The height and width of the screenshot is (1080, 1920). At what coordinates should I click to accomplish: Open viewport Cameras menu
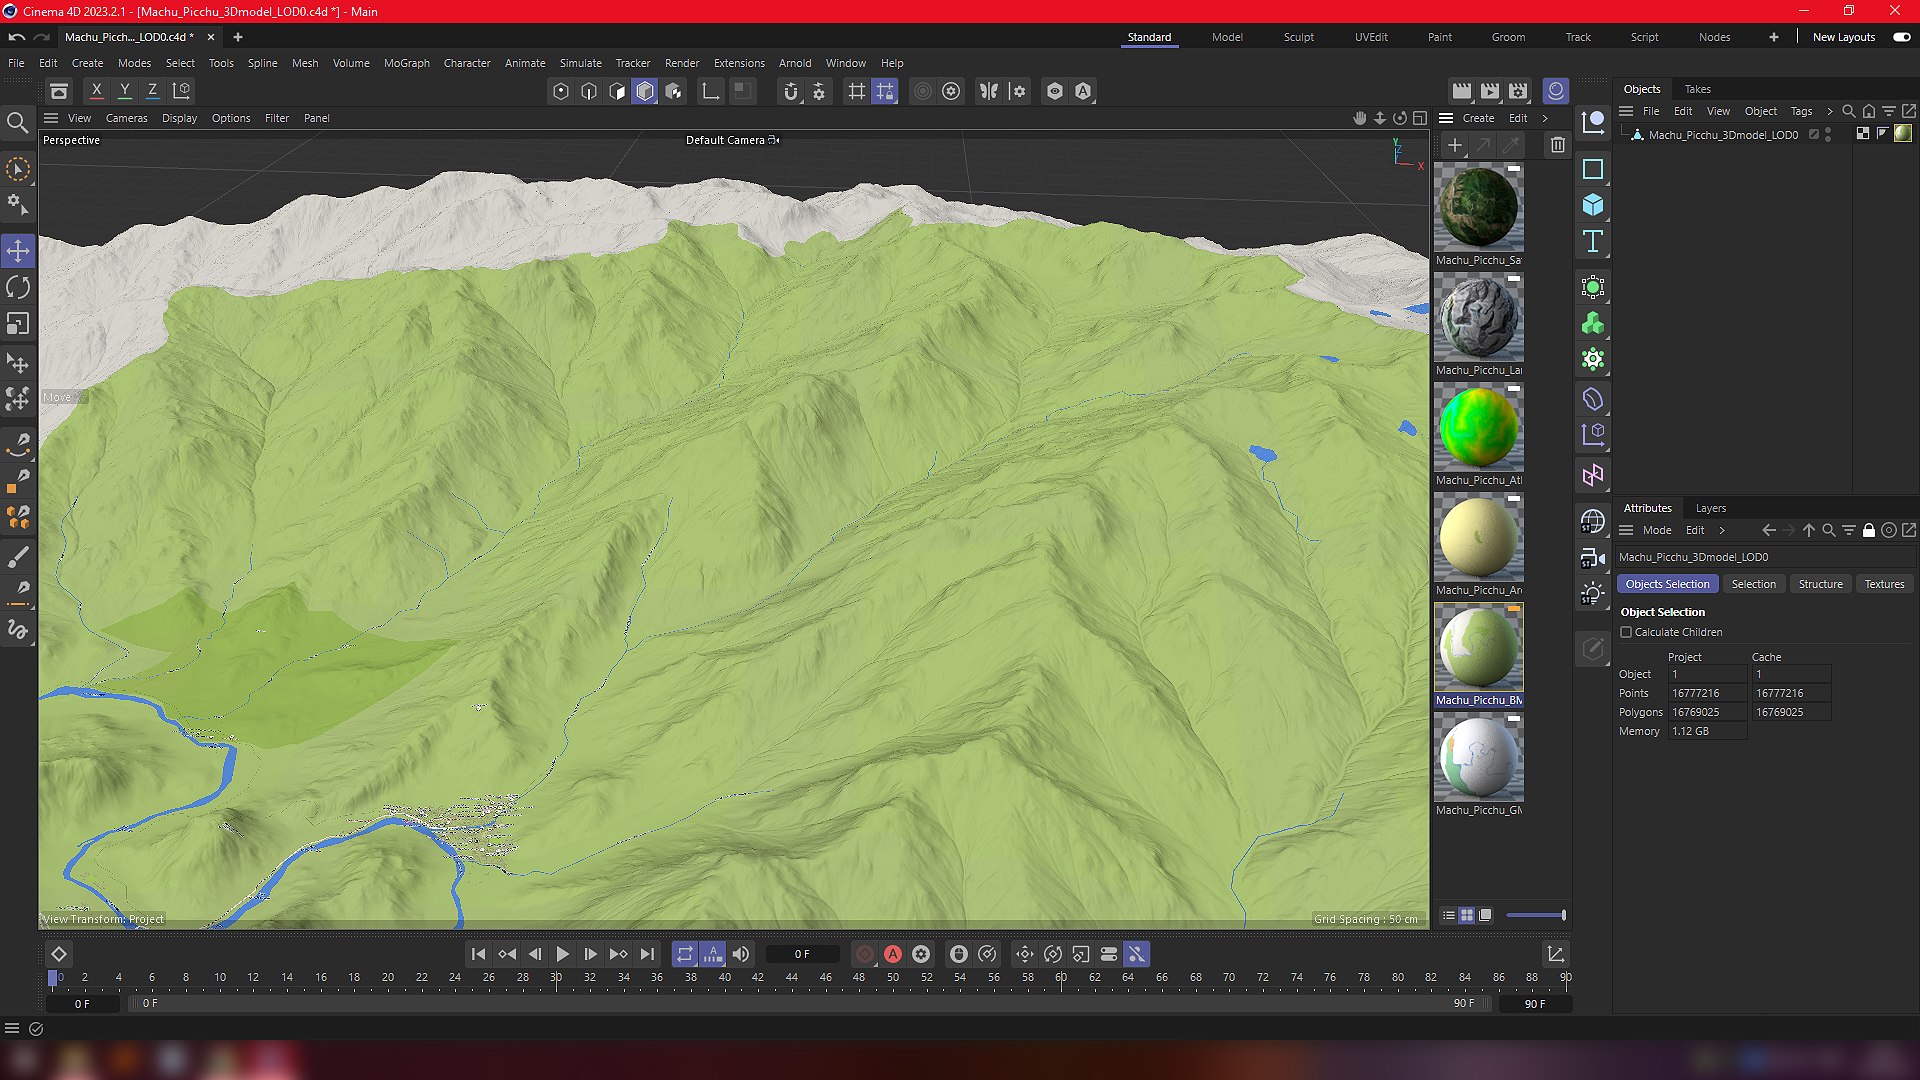(x=127, y=118)
